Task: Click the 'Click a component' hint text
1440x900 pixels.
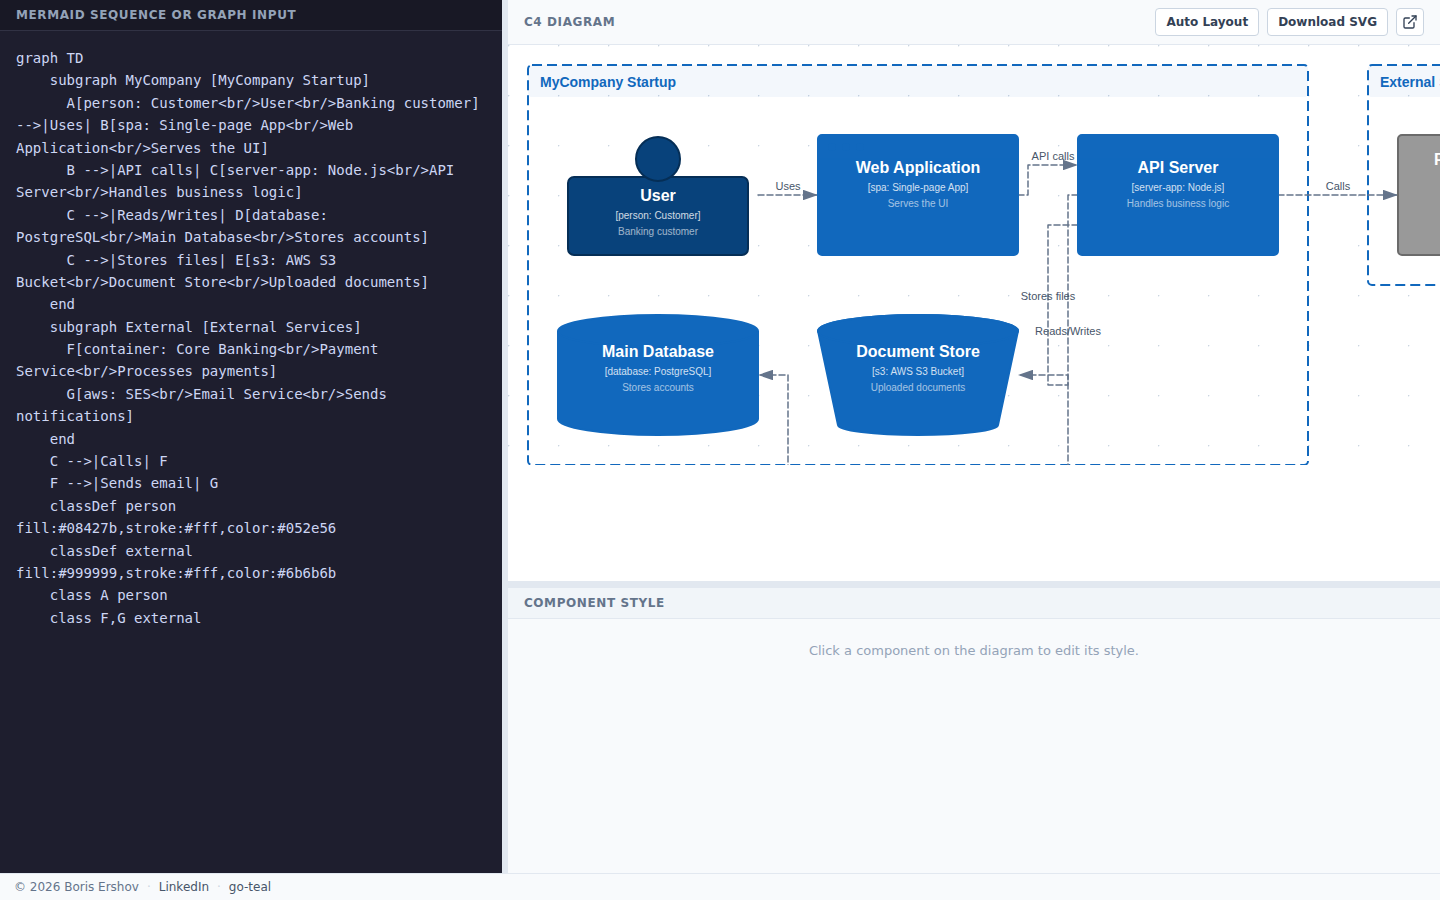Action: point(974,650)
